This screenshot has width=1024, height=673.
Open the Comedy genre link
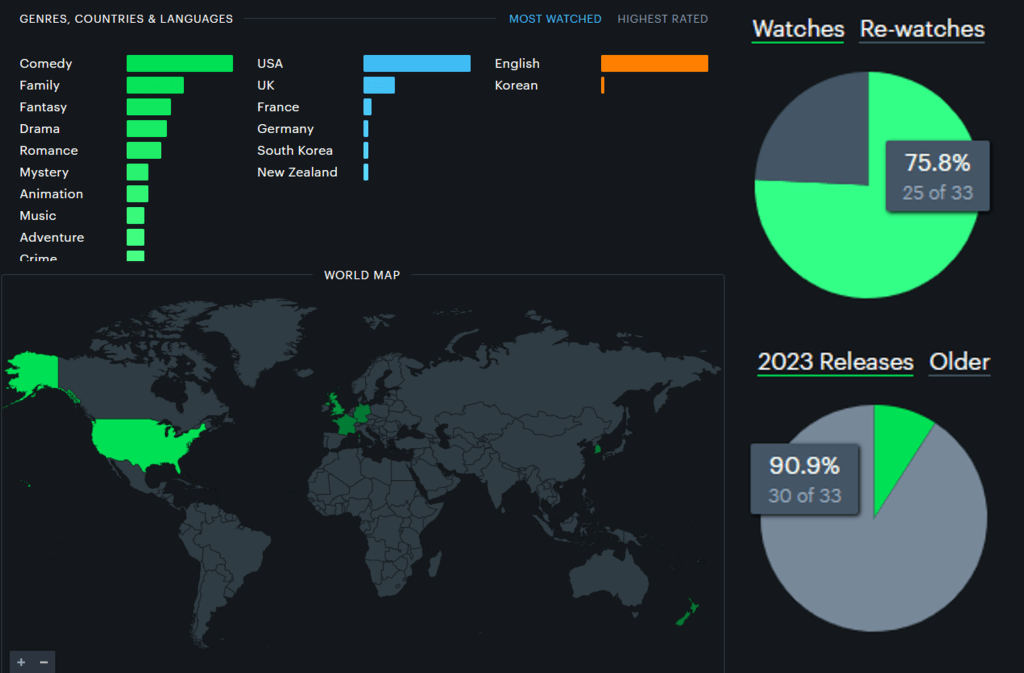point(46,64)
